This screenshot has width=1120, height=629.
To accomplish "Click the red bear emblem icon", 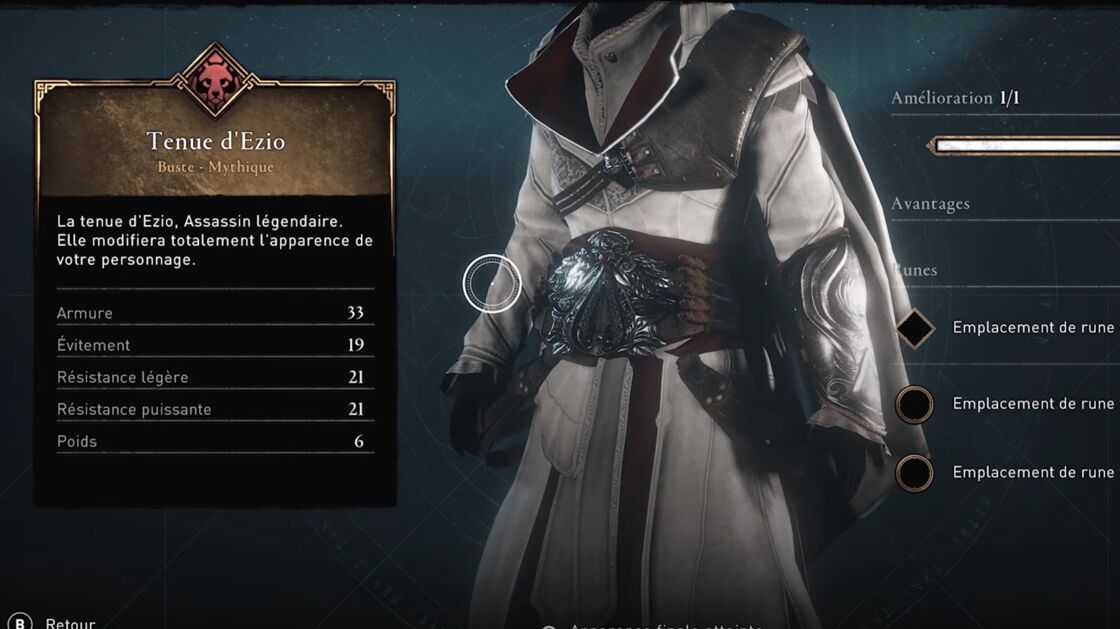I will point(215,81).
